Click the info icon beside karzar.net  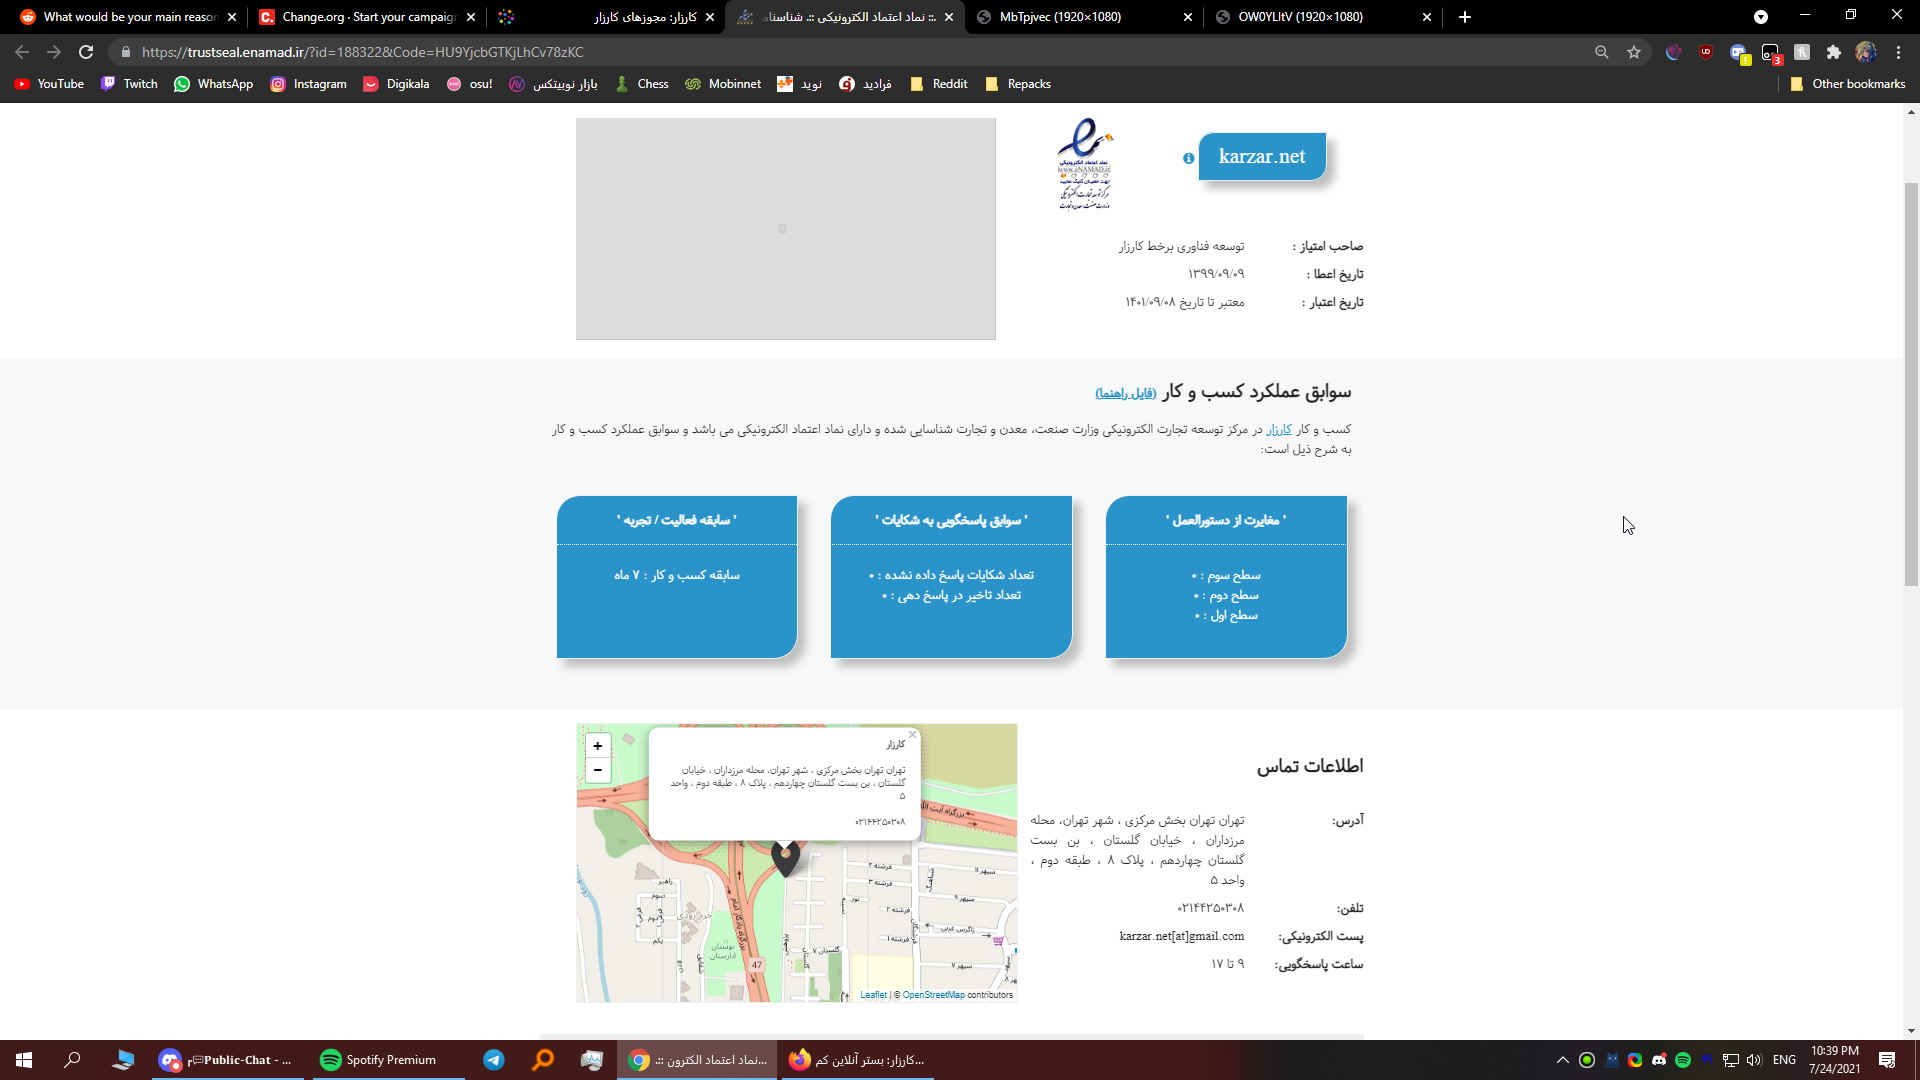[x=1188, y=158]
